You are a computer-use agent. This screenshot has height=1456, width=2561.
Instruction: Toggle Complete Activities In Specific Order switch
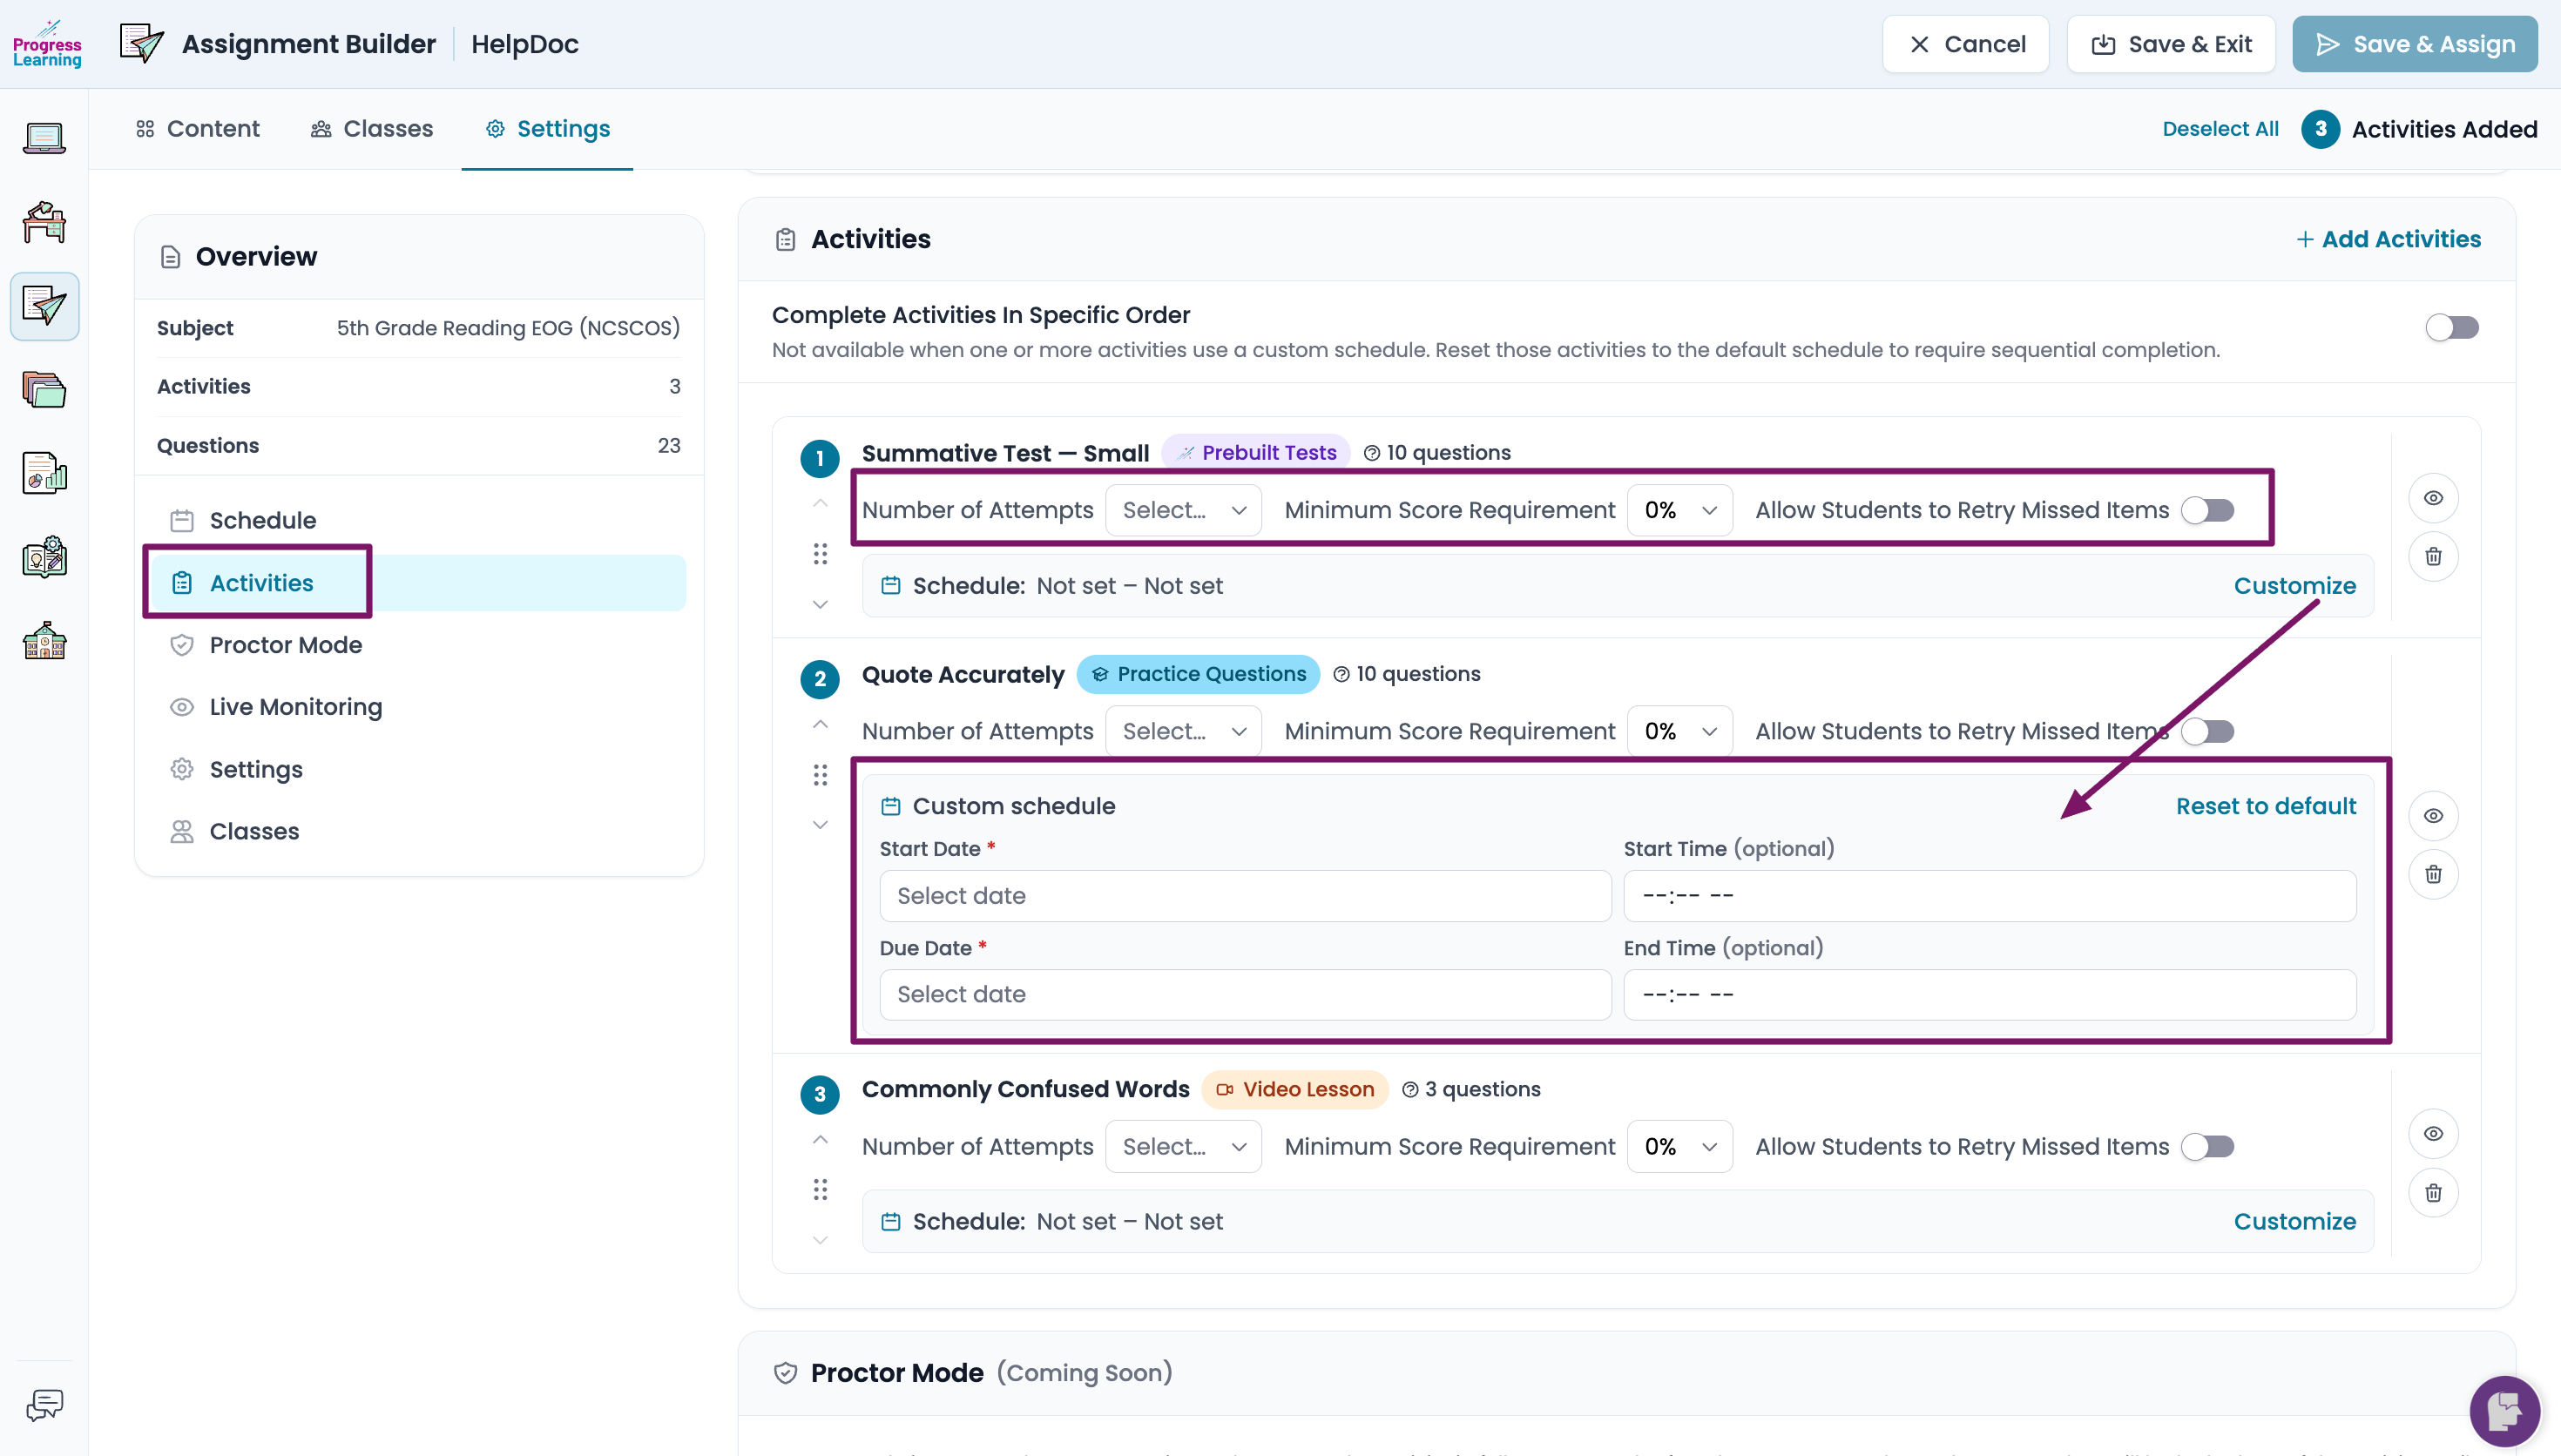2451,328
